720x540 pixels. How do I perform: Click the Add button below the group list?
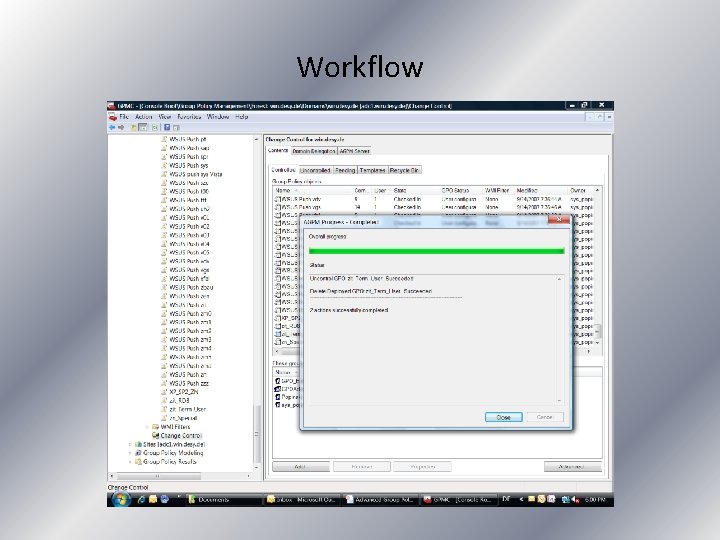[x=301, y=467]
